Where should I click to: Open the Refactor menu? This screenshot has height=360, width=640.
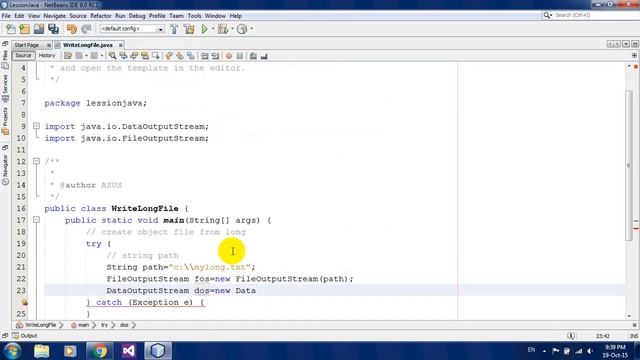pyautogui.click(x=100, y=16)
